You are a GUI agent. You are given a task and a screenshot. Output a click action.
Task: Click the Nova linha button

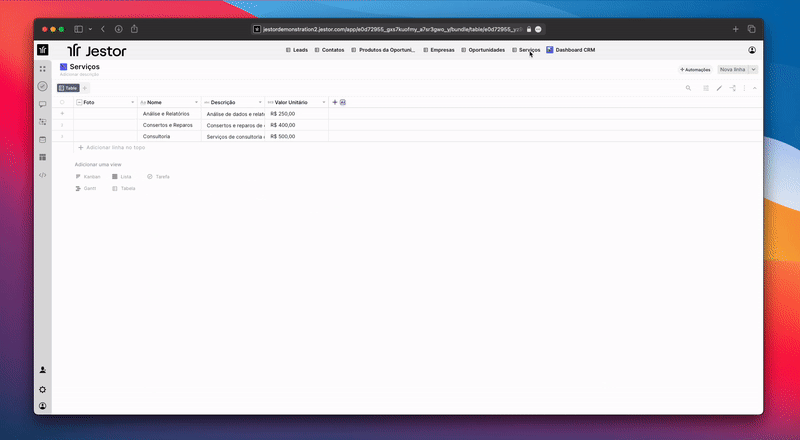733,69
